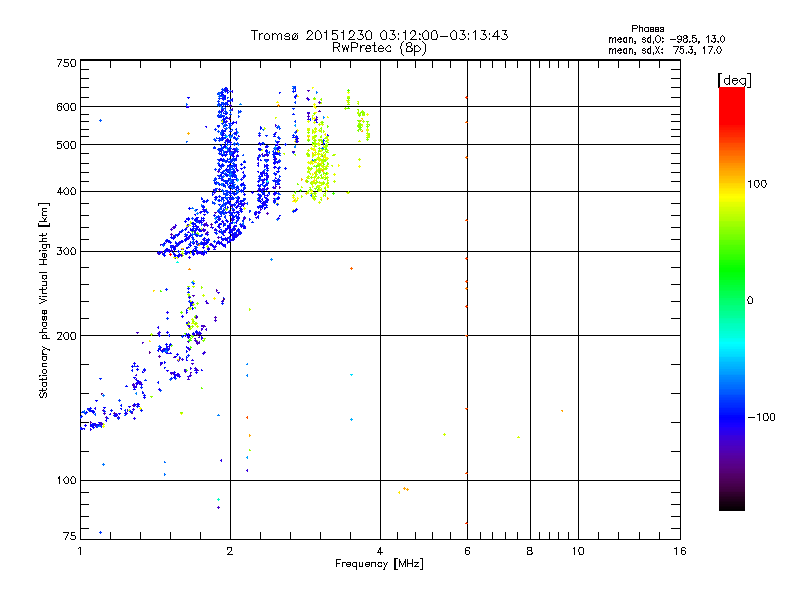Click the colorbar tick label "100"
The image size is (800, 600).
pos(757,184)
